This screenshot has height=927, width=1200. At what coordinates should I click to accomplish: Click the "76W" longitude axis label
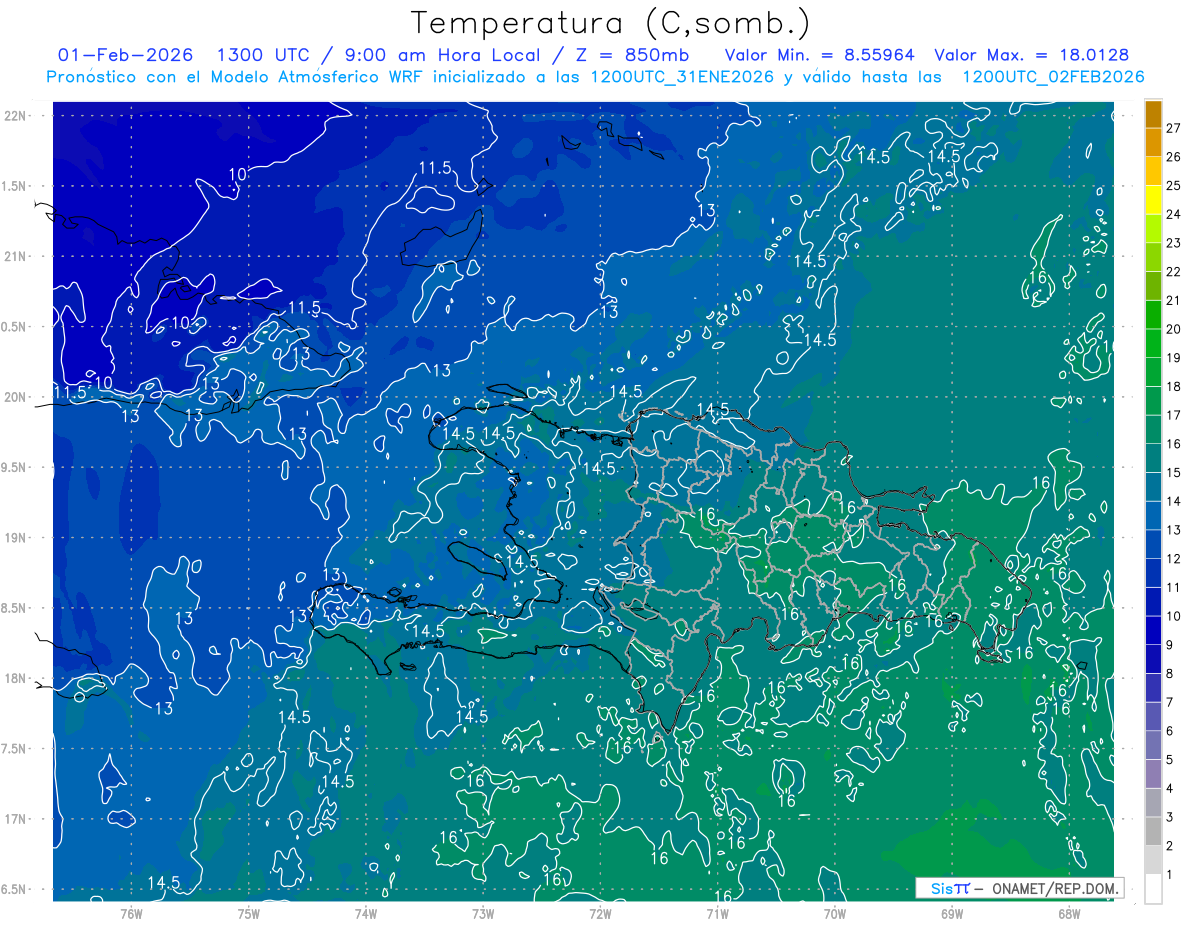pos(131,914)
